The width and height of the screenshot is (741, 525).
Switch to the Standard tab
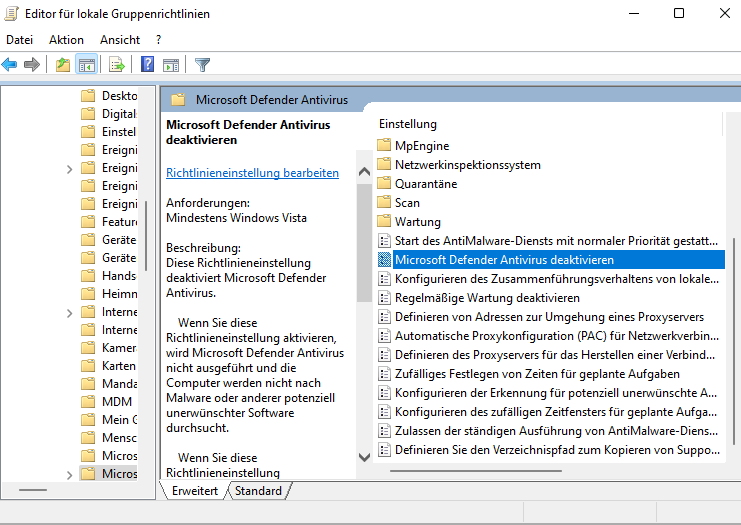click(258, 491)
